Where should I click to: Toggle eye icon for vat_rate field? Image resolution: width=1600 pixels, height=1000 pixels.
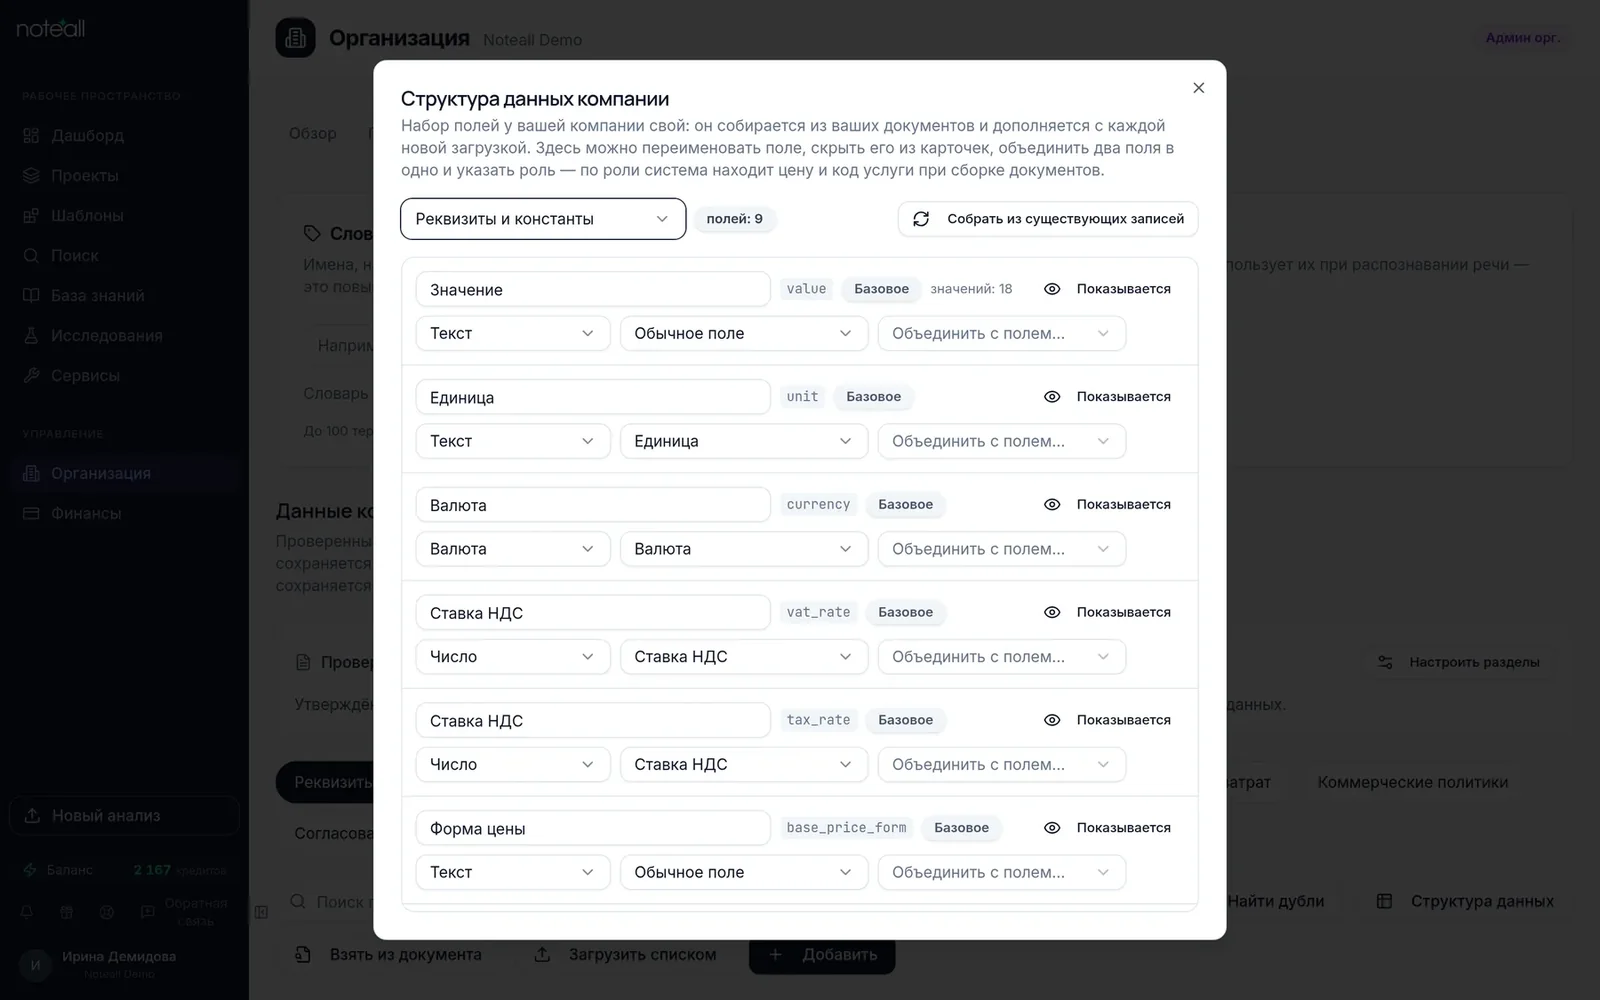tap(1052, 612)
